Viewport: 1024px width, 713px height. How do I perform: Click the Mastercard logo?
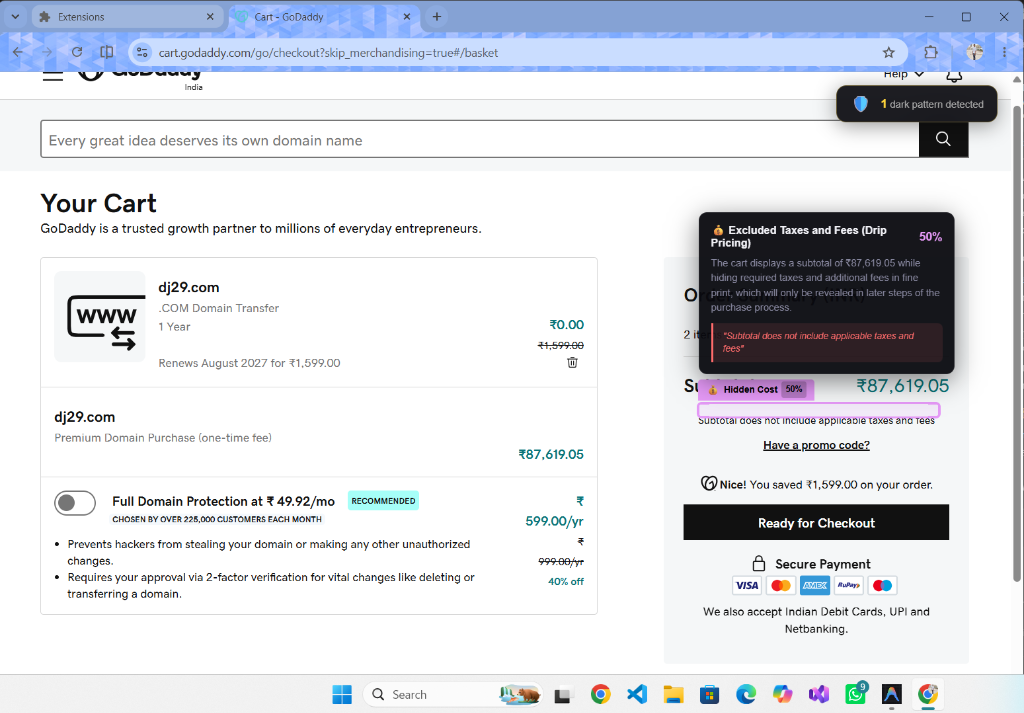(x=781, y=586)
